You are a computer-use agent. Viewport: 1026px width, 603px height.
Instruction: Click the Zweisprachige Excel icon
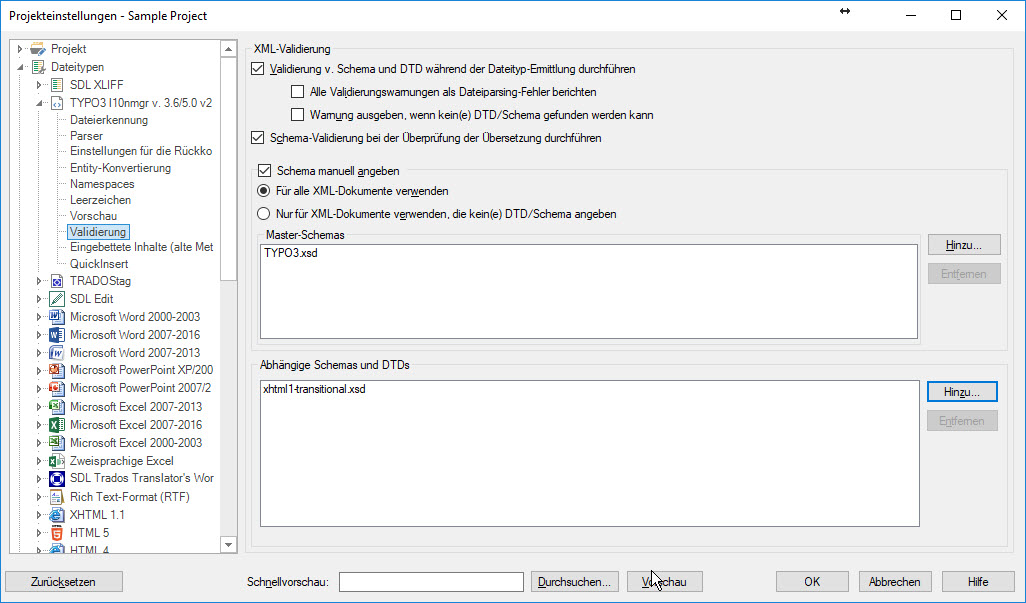click(57, 461)
